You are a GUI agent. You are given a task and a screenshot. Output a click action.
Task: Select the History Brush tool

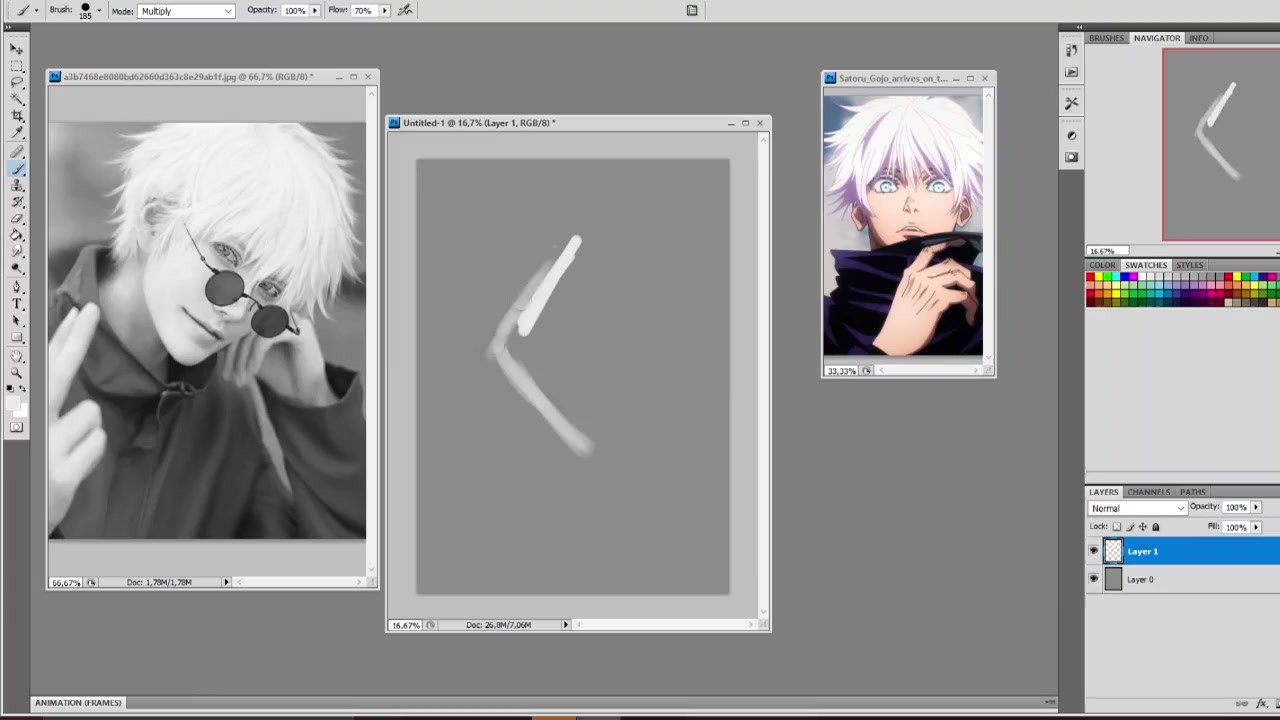[17, 202]
